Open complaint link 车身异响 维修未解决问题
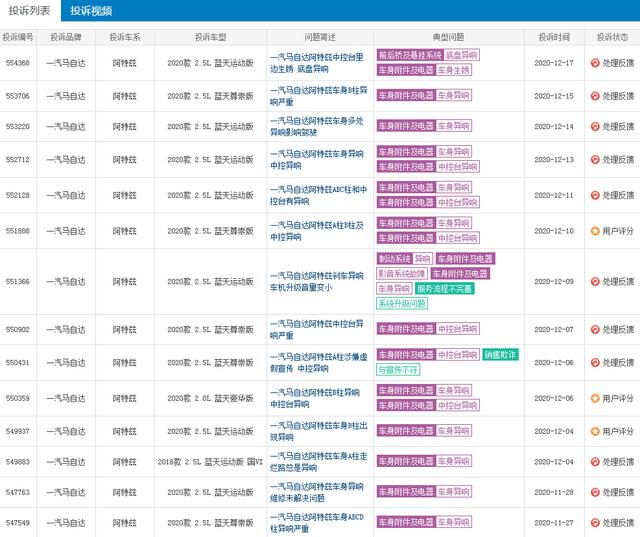This screenshot has width=640, height=537. pos(317,492)
